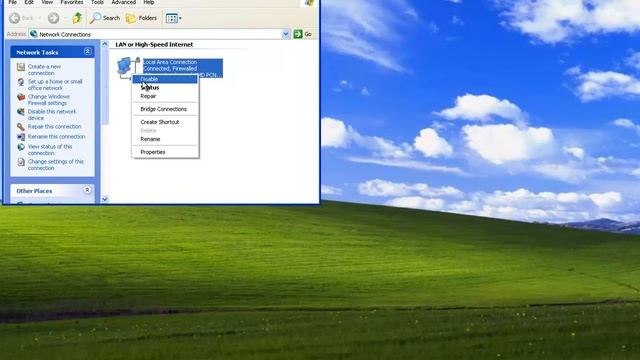The width and height of the screenshot is (640, 360).
Task: Click the Create a new connection icon
Action: pos(21,67)
